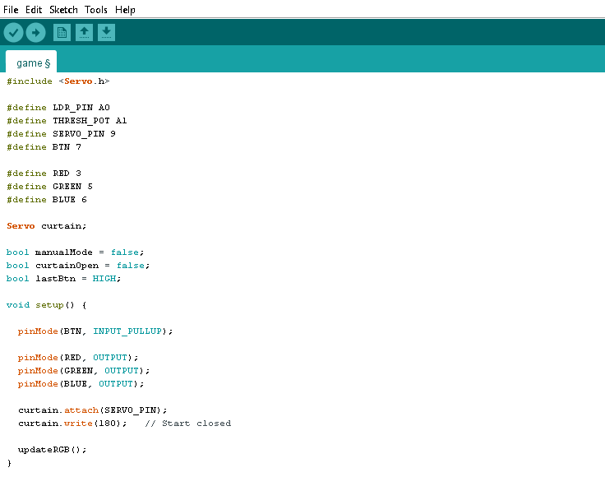Open the Tools menu
The width and height of the screenshot is (605, 477).
[x=96, y=10]
